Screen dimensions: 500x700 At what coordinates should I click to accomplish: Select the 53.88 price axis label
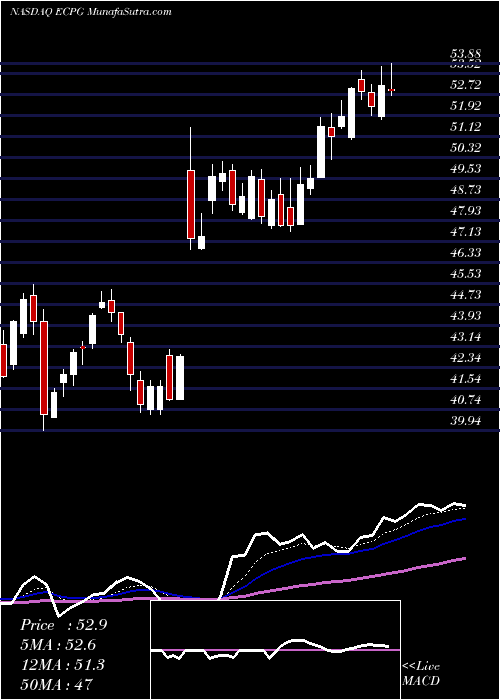pyautogui.click(x=466, y=55)
